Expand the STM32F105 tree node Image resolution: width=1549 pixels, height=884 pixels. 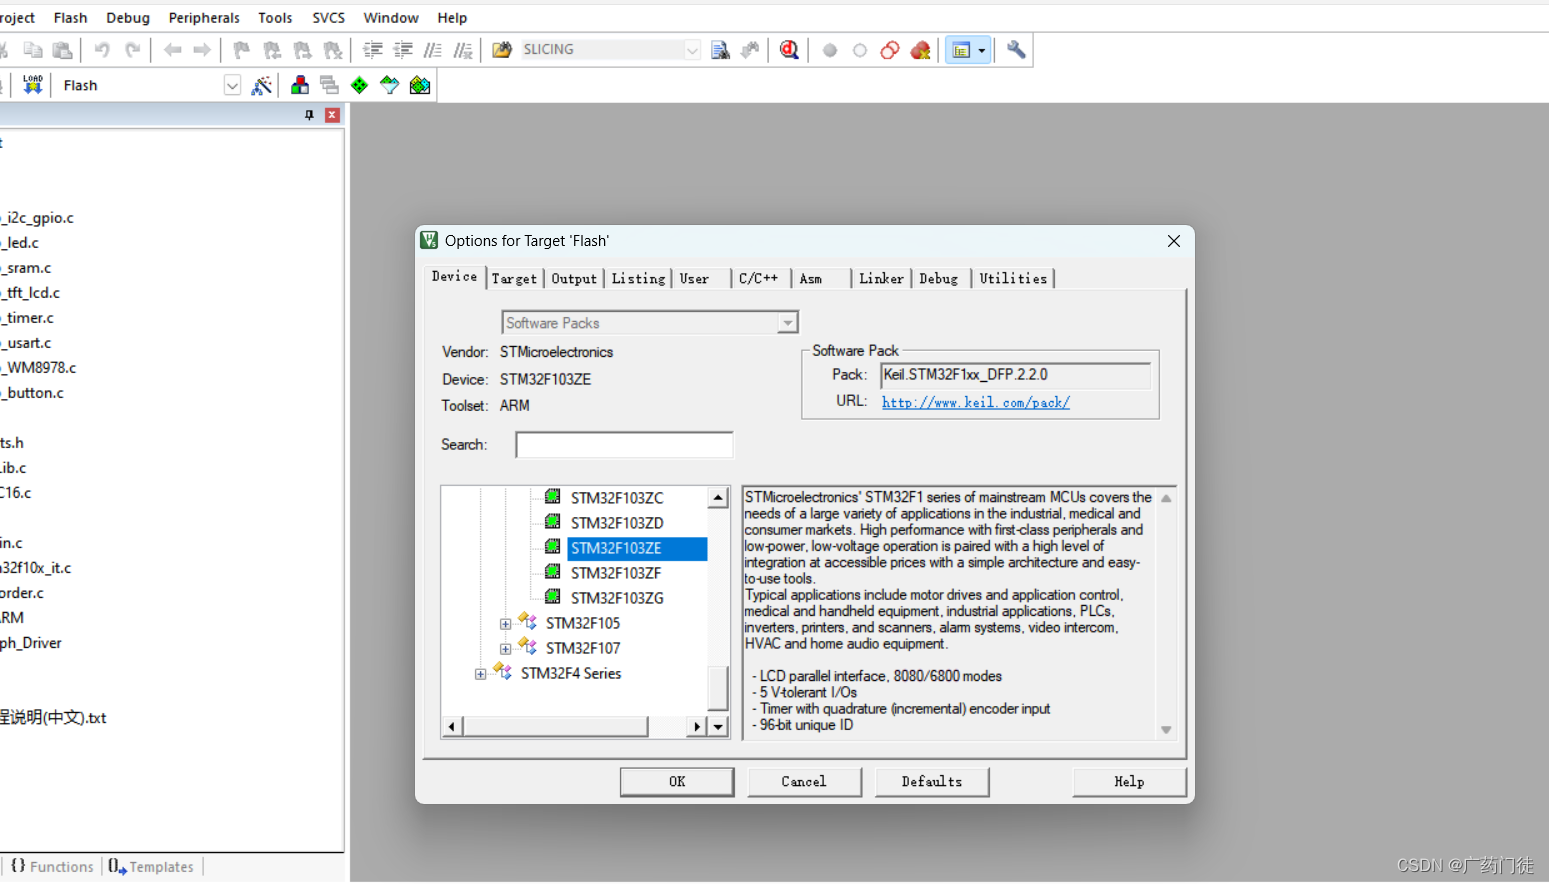(506, 624)
